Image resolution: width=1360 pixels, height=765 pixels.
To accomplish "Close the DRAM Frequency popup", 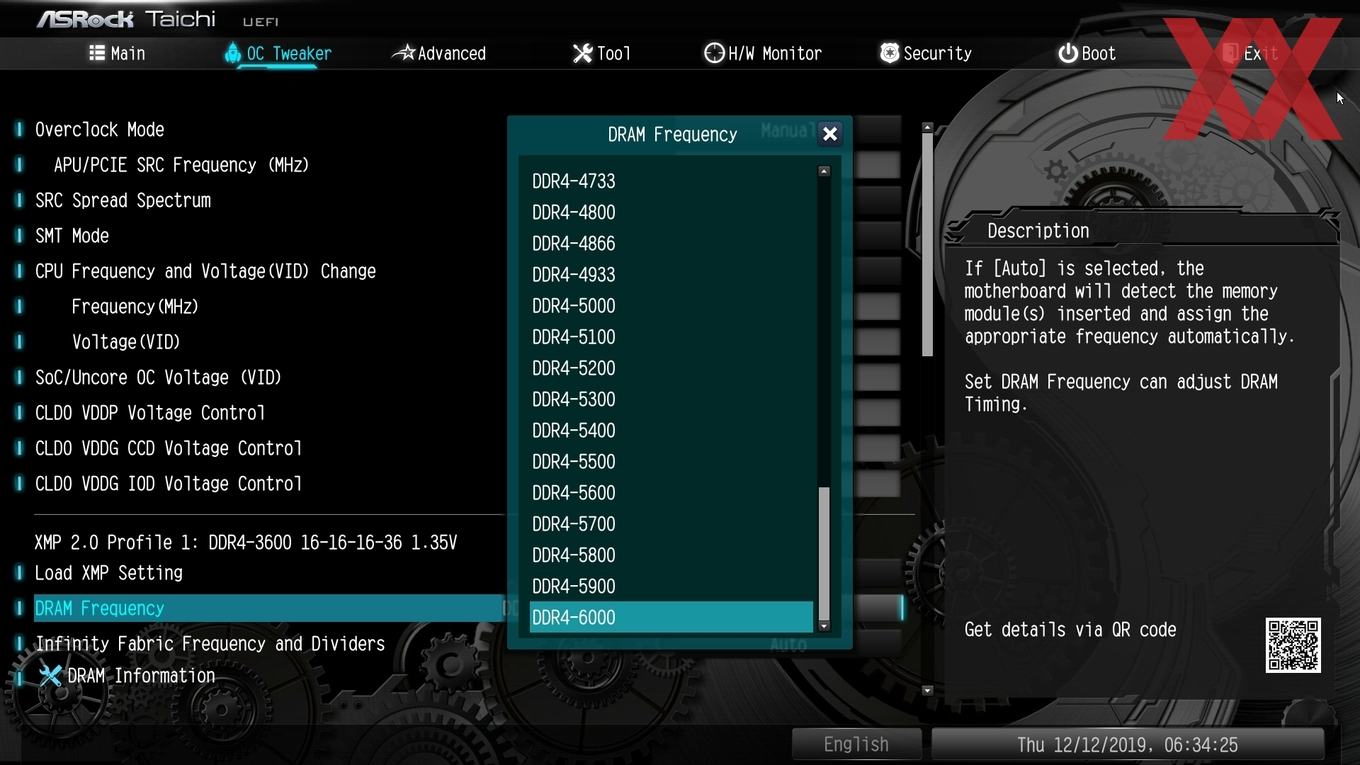I will tap(829, 134).
